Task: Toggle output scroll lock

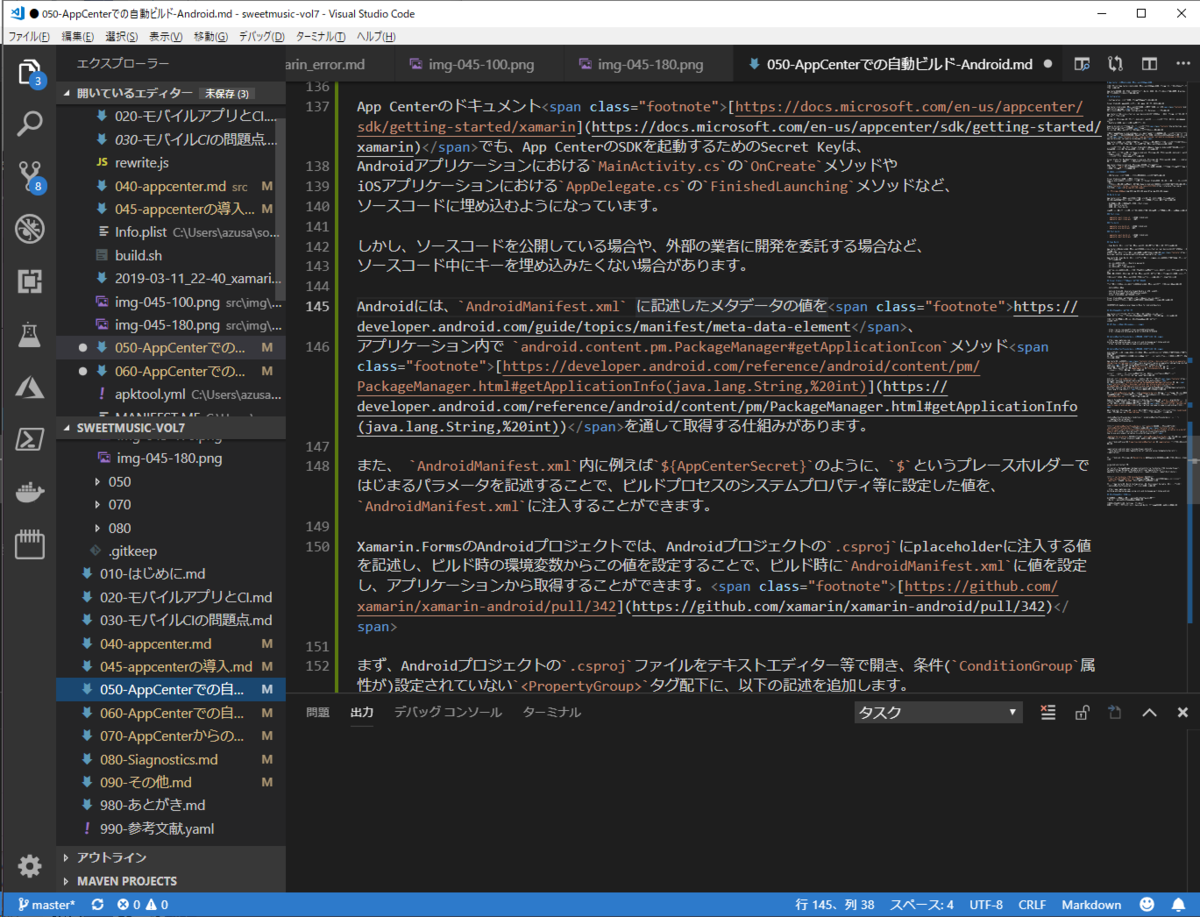Action: tap(1082, 713)
